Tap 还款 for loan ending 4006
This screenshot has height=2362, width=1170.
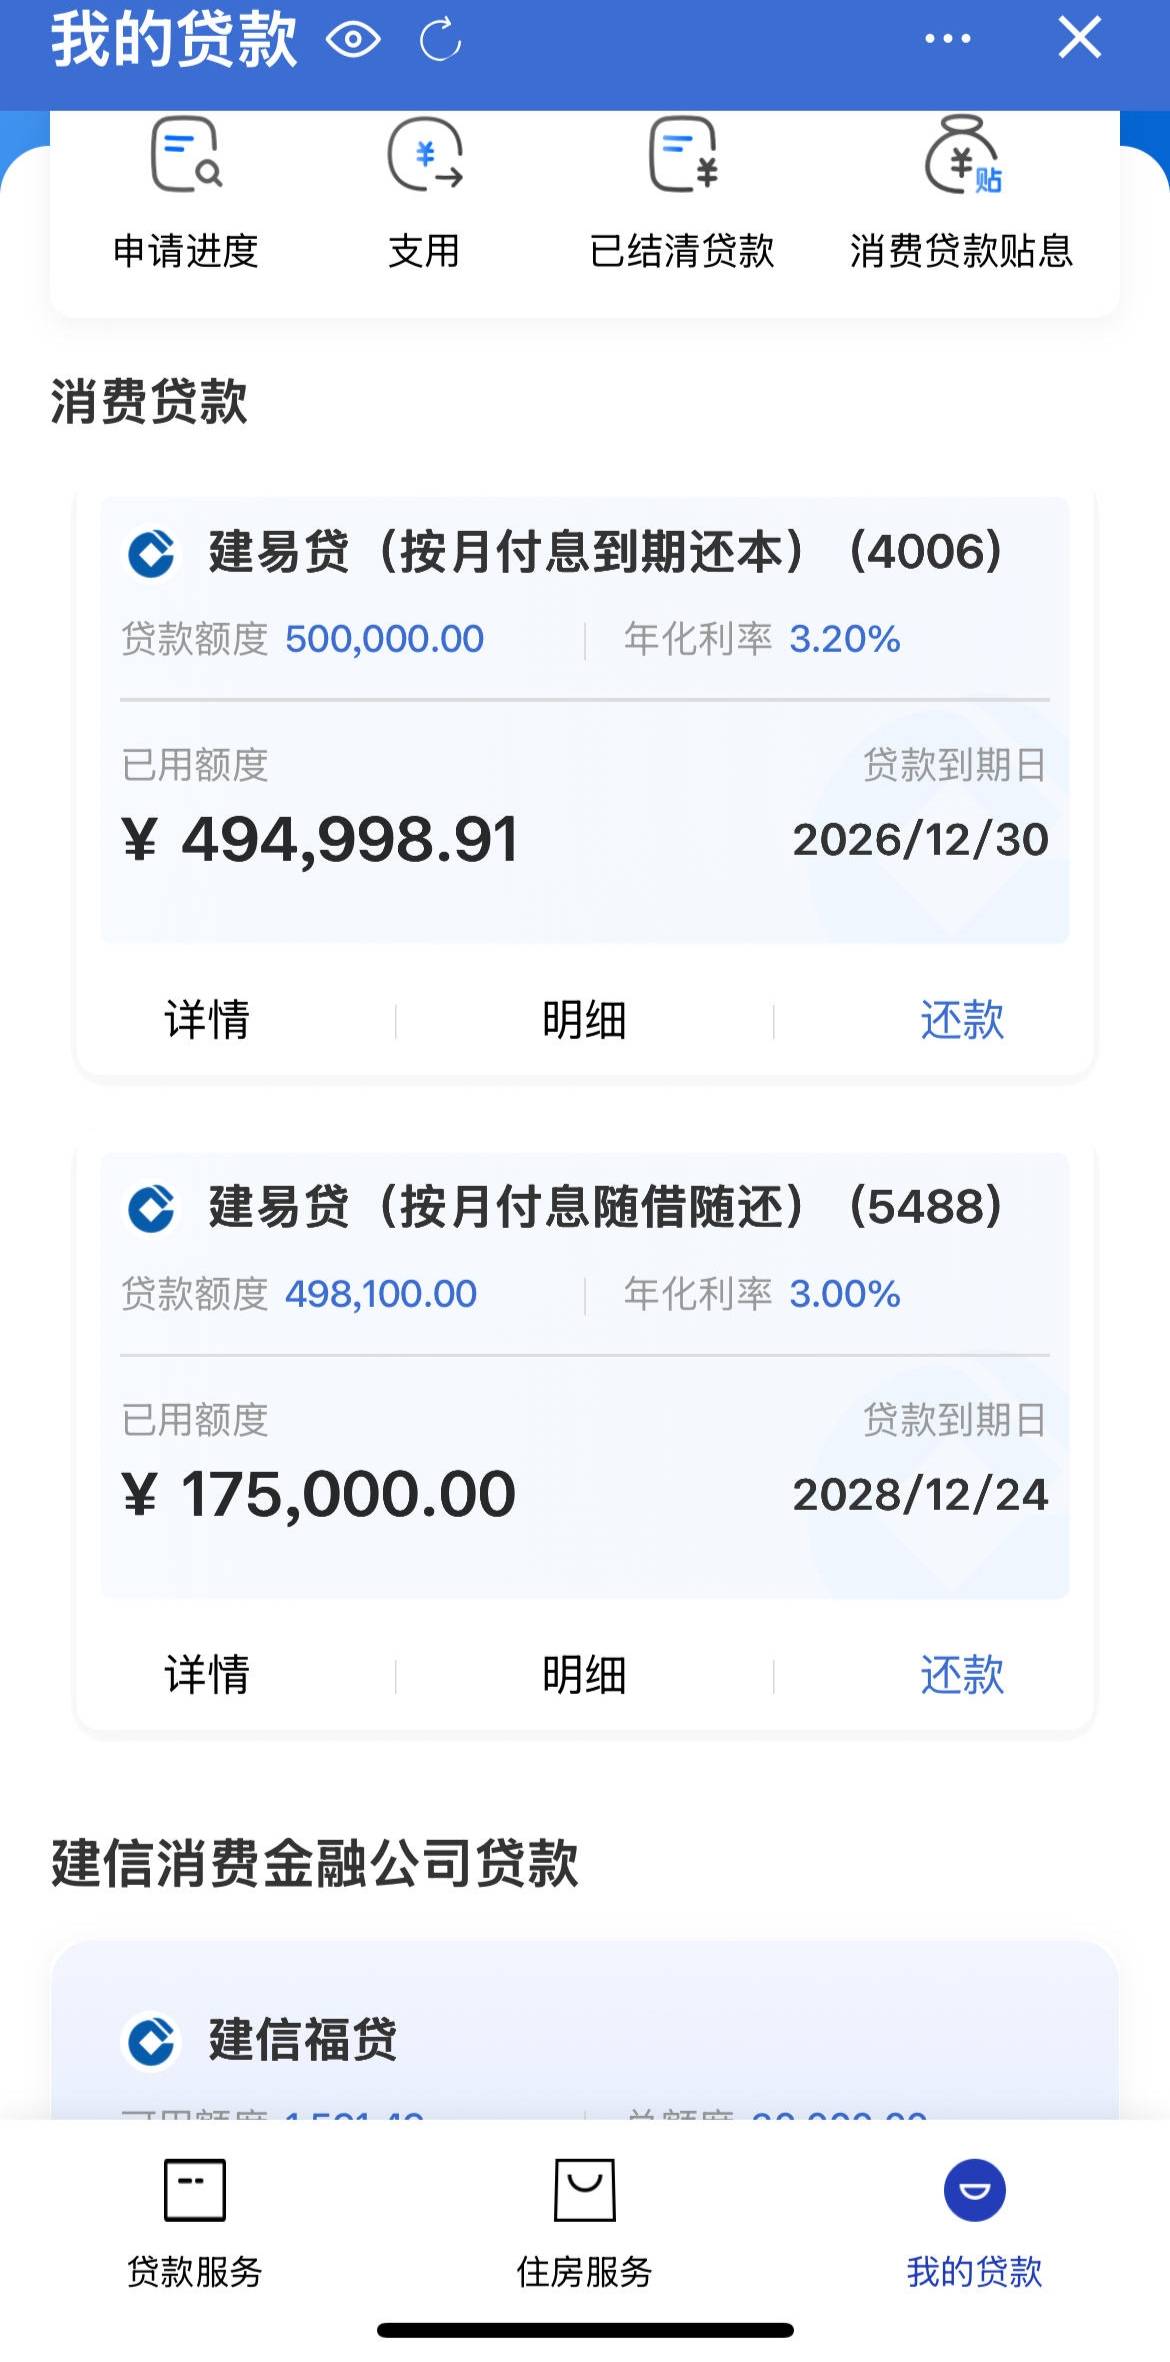pos(962,1020)
